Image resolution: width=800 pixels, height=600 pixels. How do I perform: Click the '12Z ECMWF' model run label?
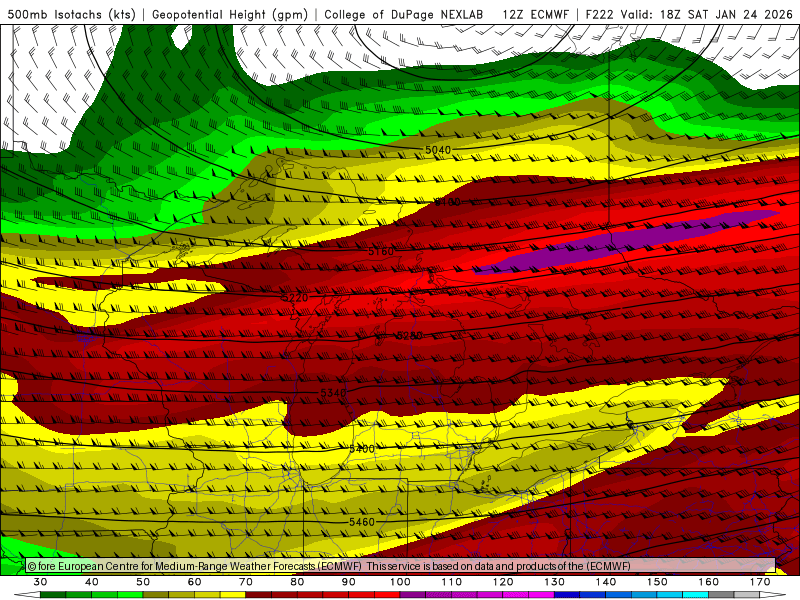[x=535, y=14]
